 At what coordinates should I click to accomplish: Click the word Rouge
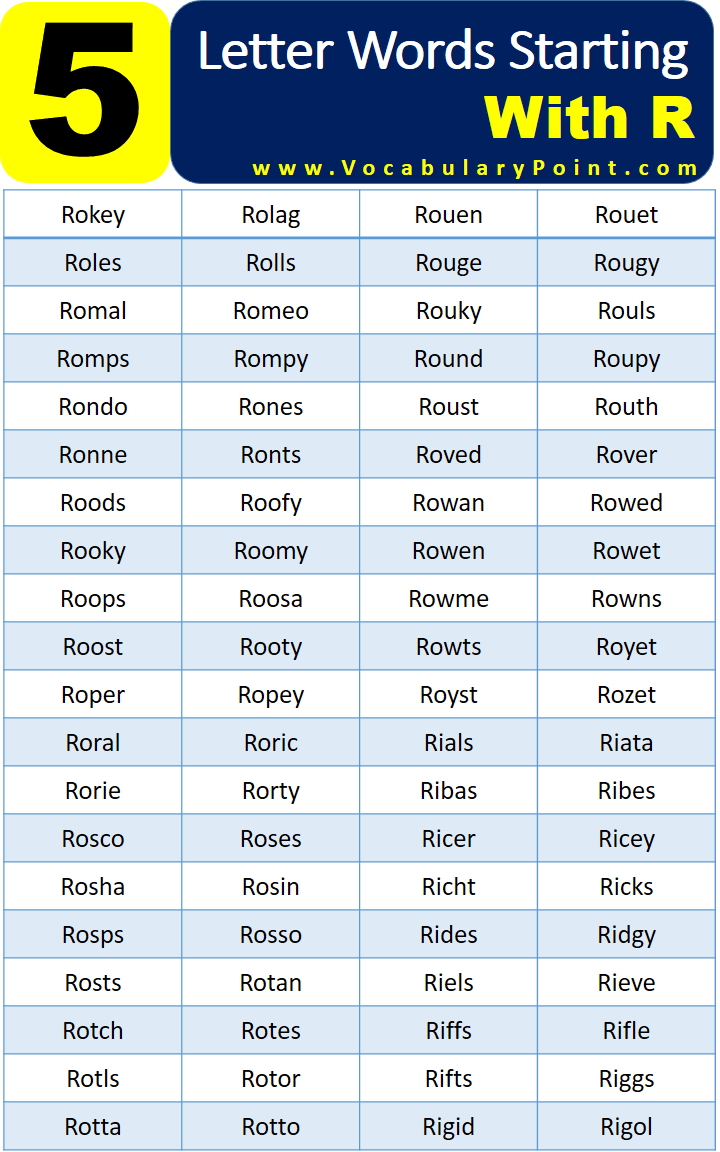449,263
